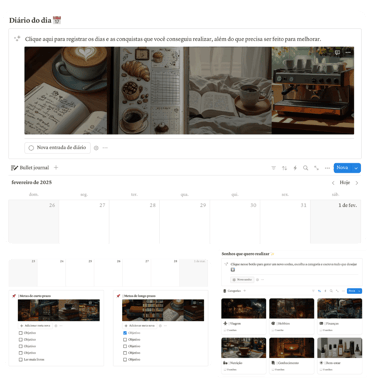
Task: Open the Nutrição gallery card
Action: coord(244,356)
